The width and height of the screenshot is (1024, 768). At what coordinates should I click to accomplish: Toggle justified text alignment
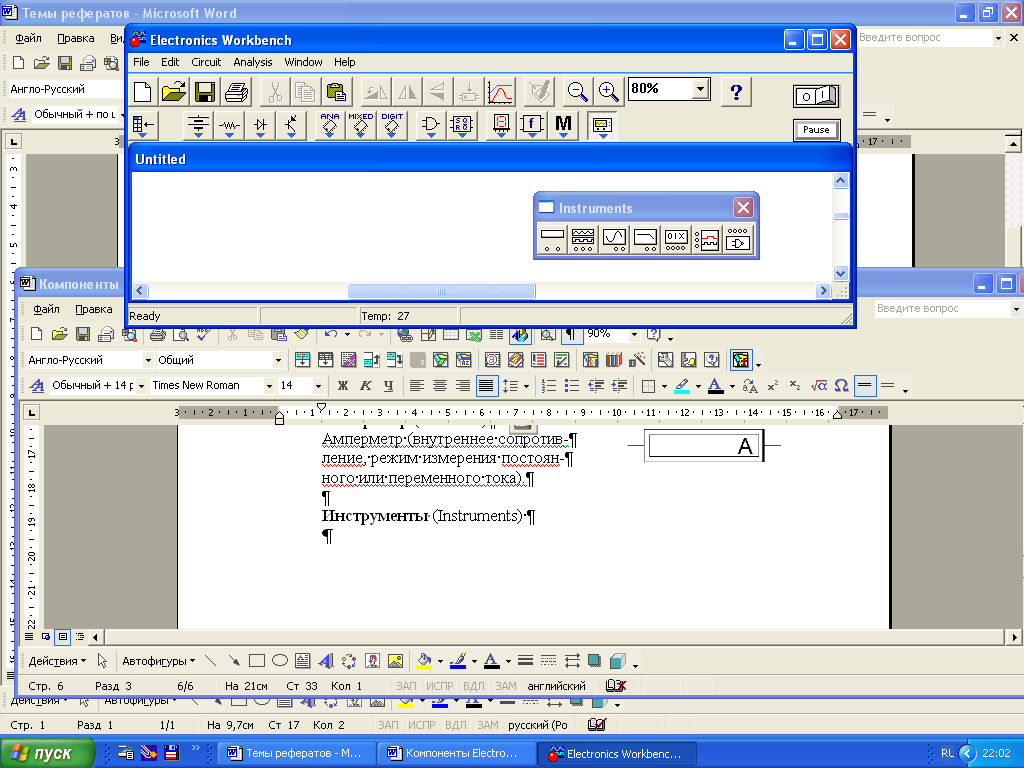pos(486,385)
